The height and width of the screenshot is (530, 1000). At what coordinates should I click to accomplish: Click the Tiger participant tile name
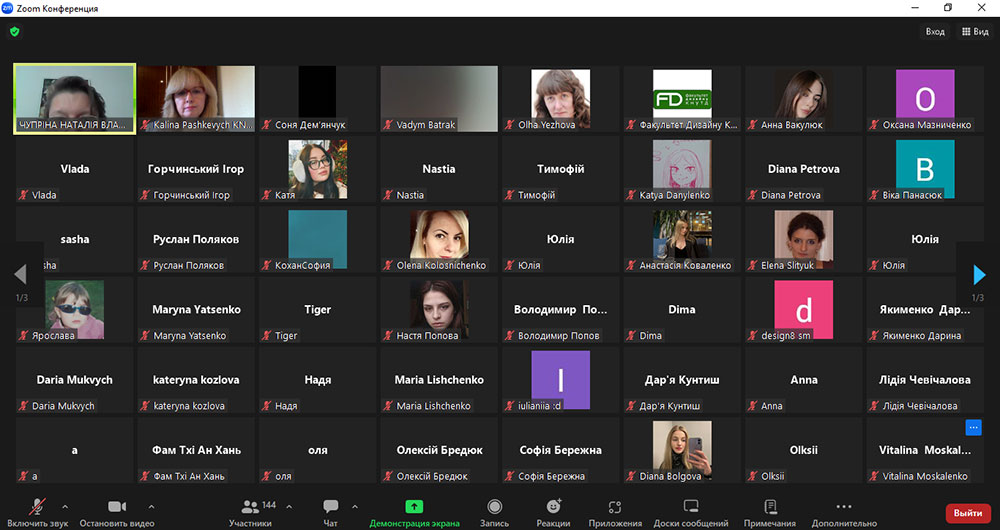[x=318, y=309]
